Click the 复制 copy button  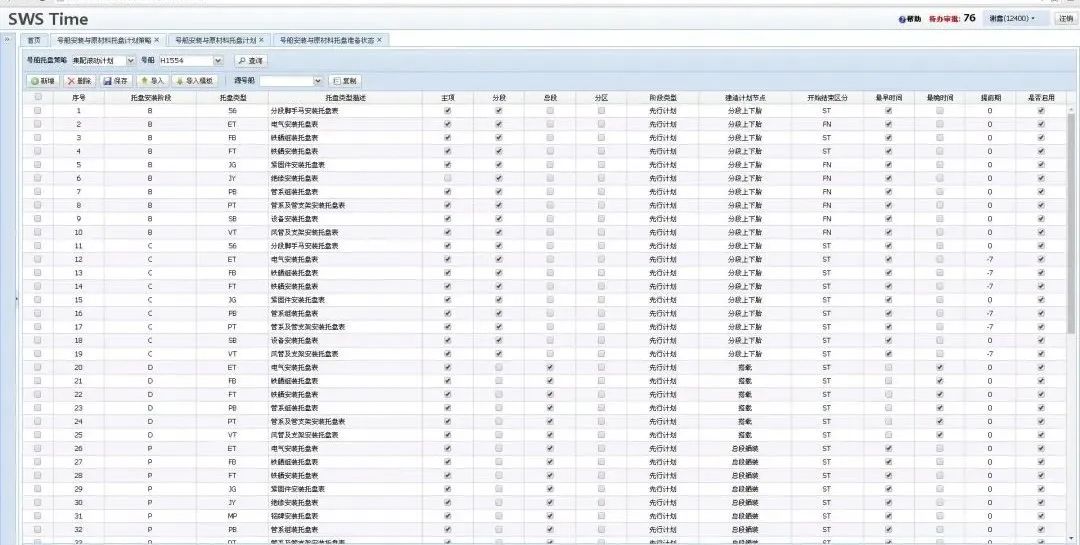(344, 80)
